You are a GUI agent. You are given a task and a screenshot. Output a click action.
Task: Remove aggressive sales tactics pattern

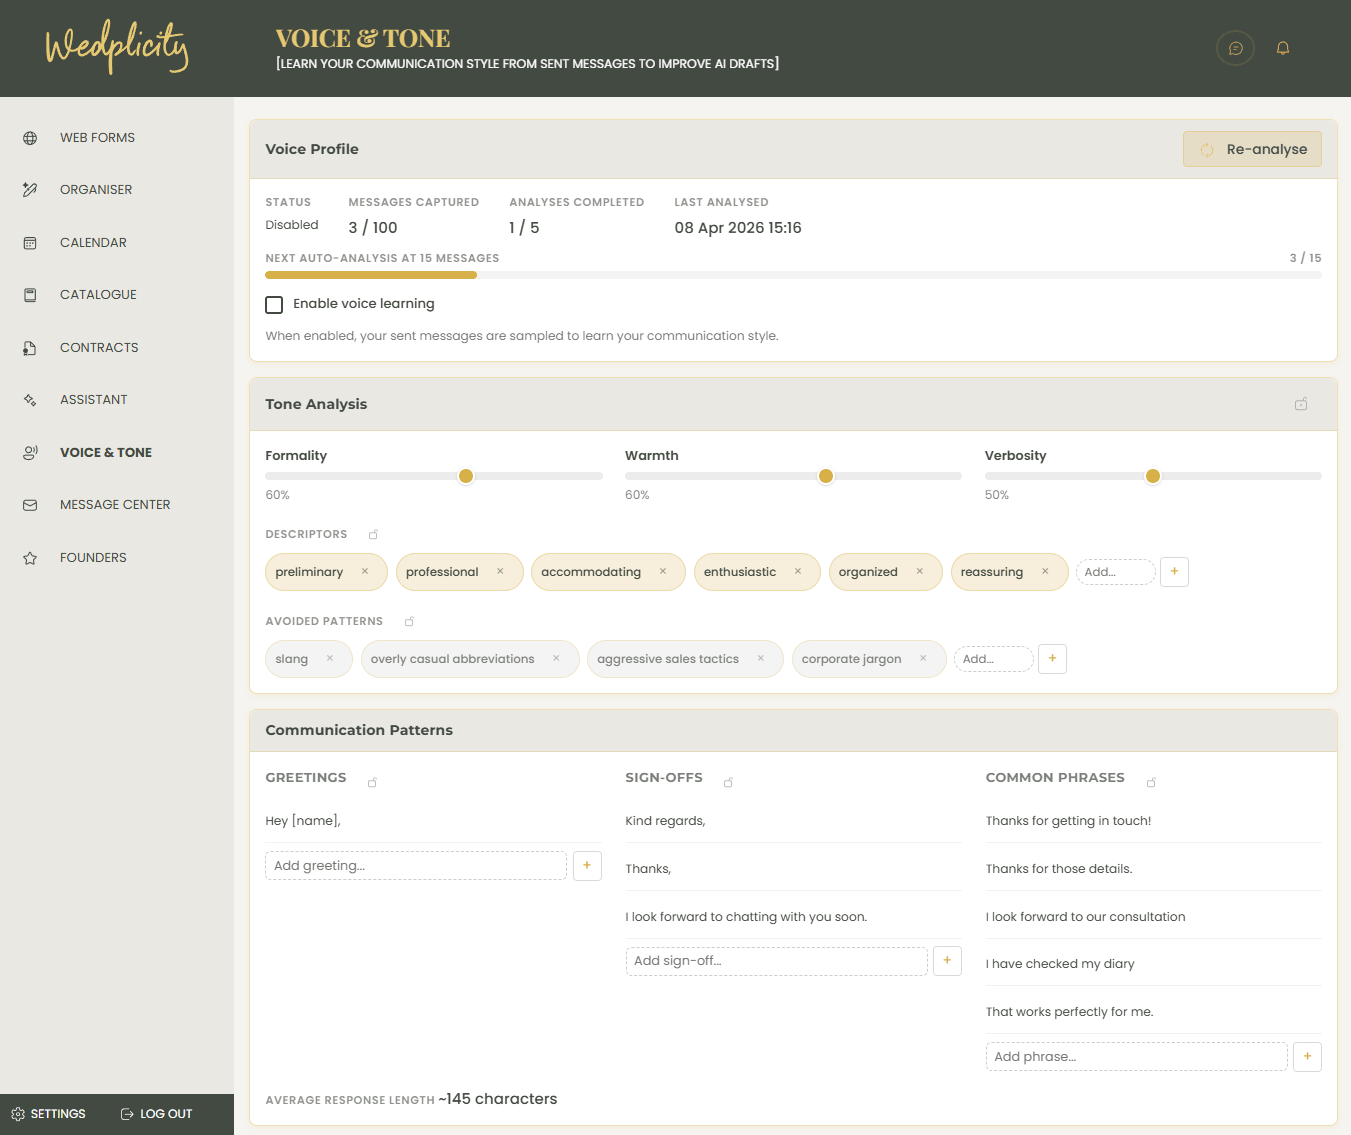[x=761, y=659]
